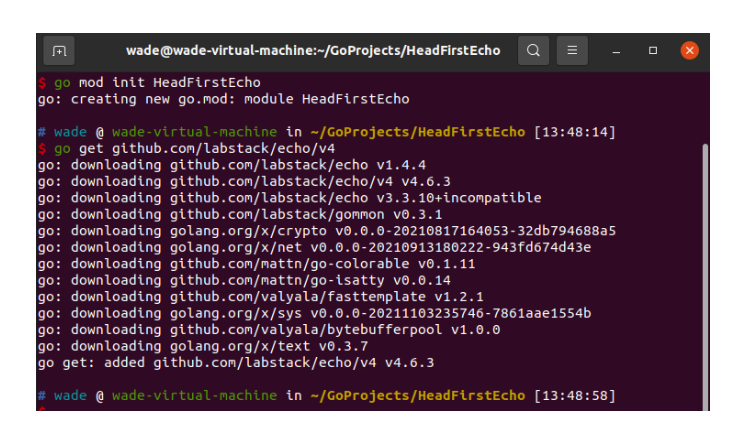This screenshot has height=433, width=742.
Task: Click the mattn/go-colorable v0.1.11 line
Action: tap(256, 264)
